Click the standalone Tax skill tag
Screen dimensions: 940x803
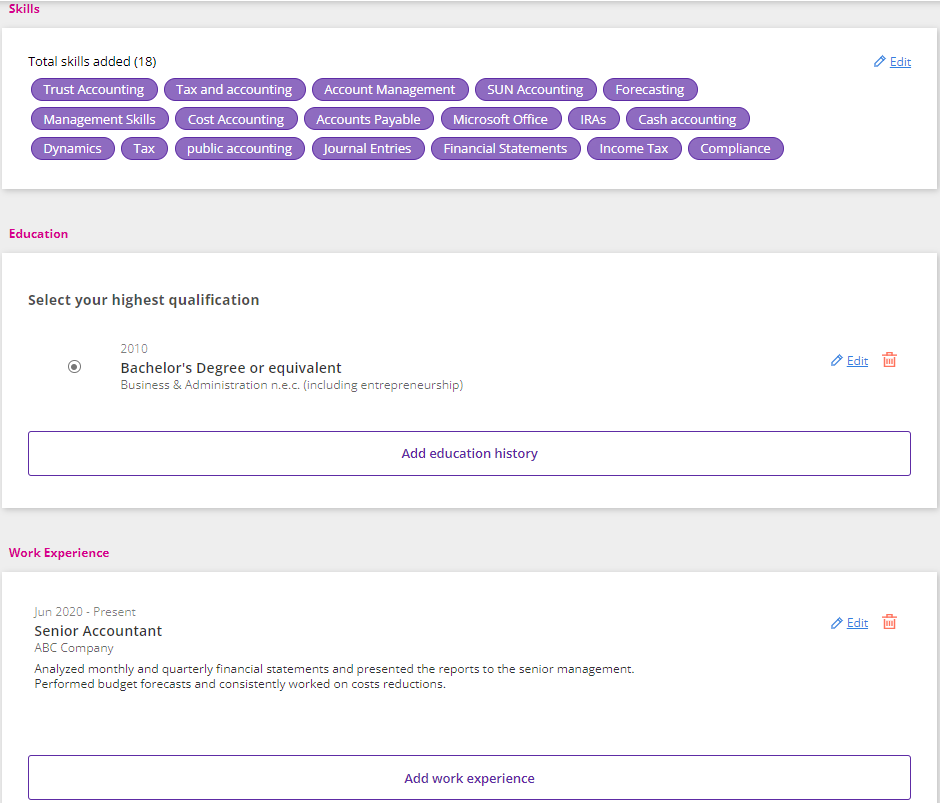144,148
